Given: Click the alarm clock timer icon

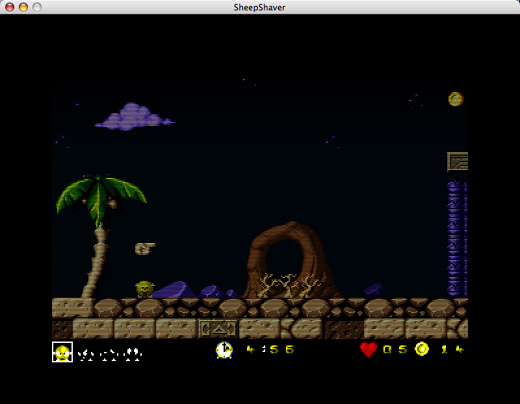Looking at the screenshot, I should (x=224, y=350).
